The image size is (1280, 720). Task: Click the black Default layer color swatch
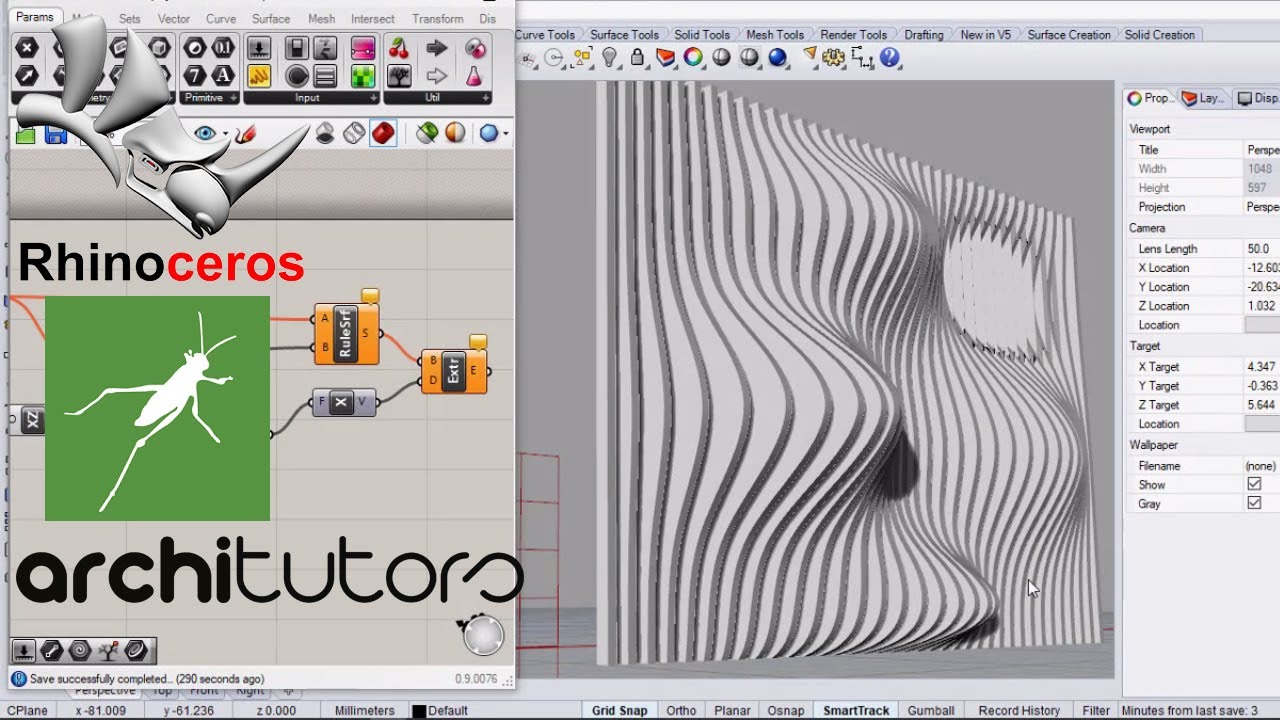pos(419,711)
